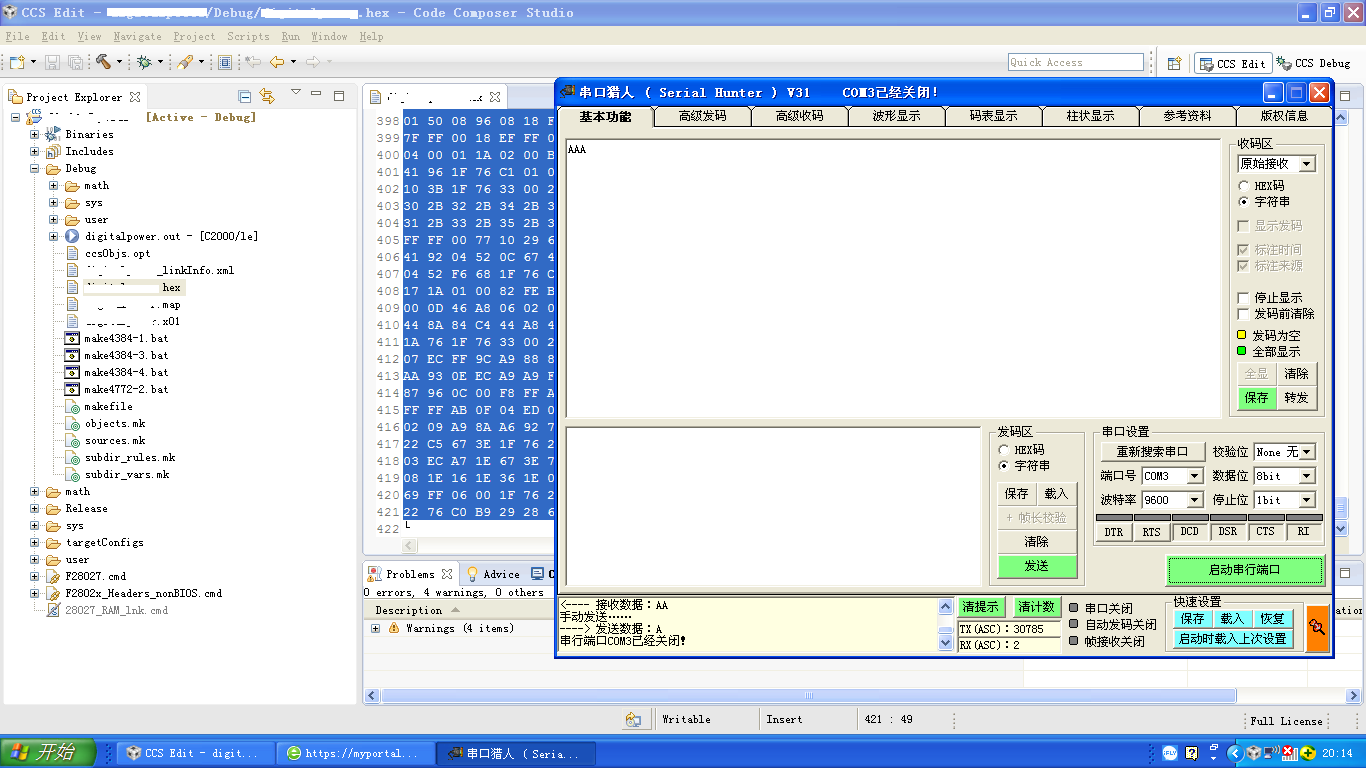Click the Open Perspective icon
The image size is (1366, 768).
click(1175, 63)
